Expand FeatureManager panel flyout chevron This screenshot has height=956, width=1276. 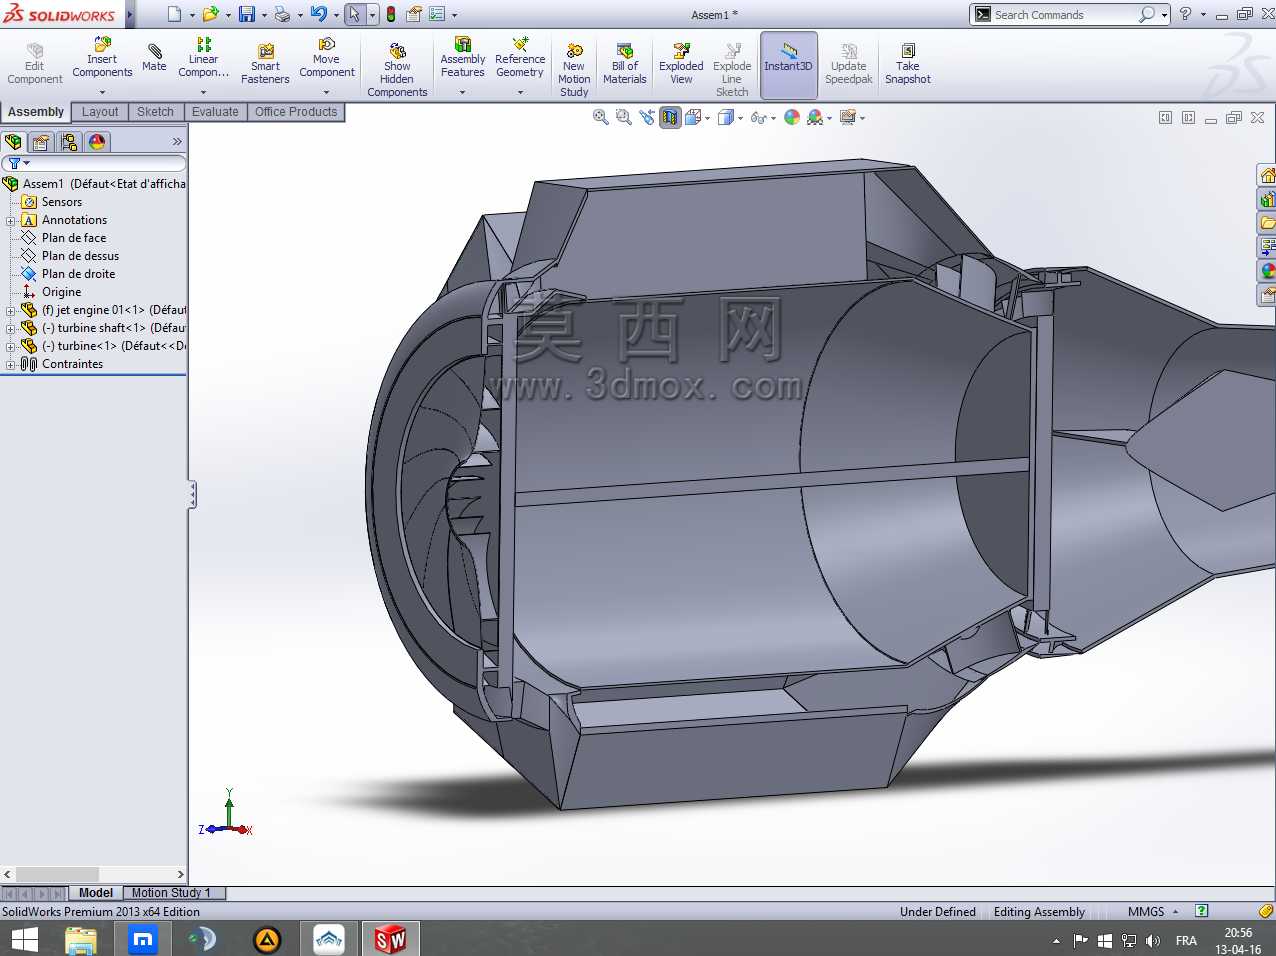177,142
